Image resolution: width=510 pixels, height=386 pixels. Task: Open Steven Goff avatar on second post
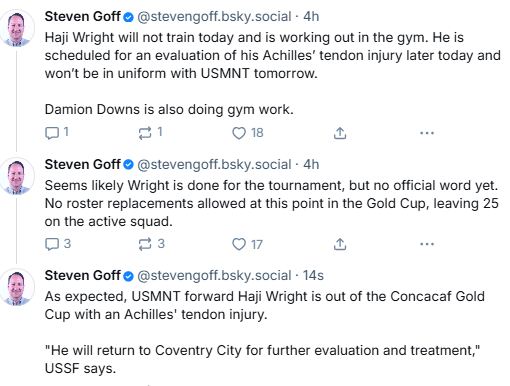coord(17,176)
